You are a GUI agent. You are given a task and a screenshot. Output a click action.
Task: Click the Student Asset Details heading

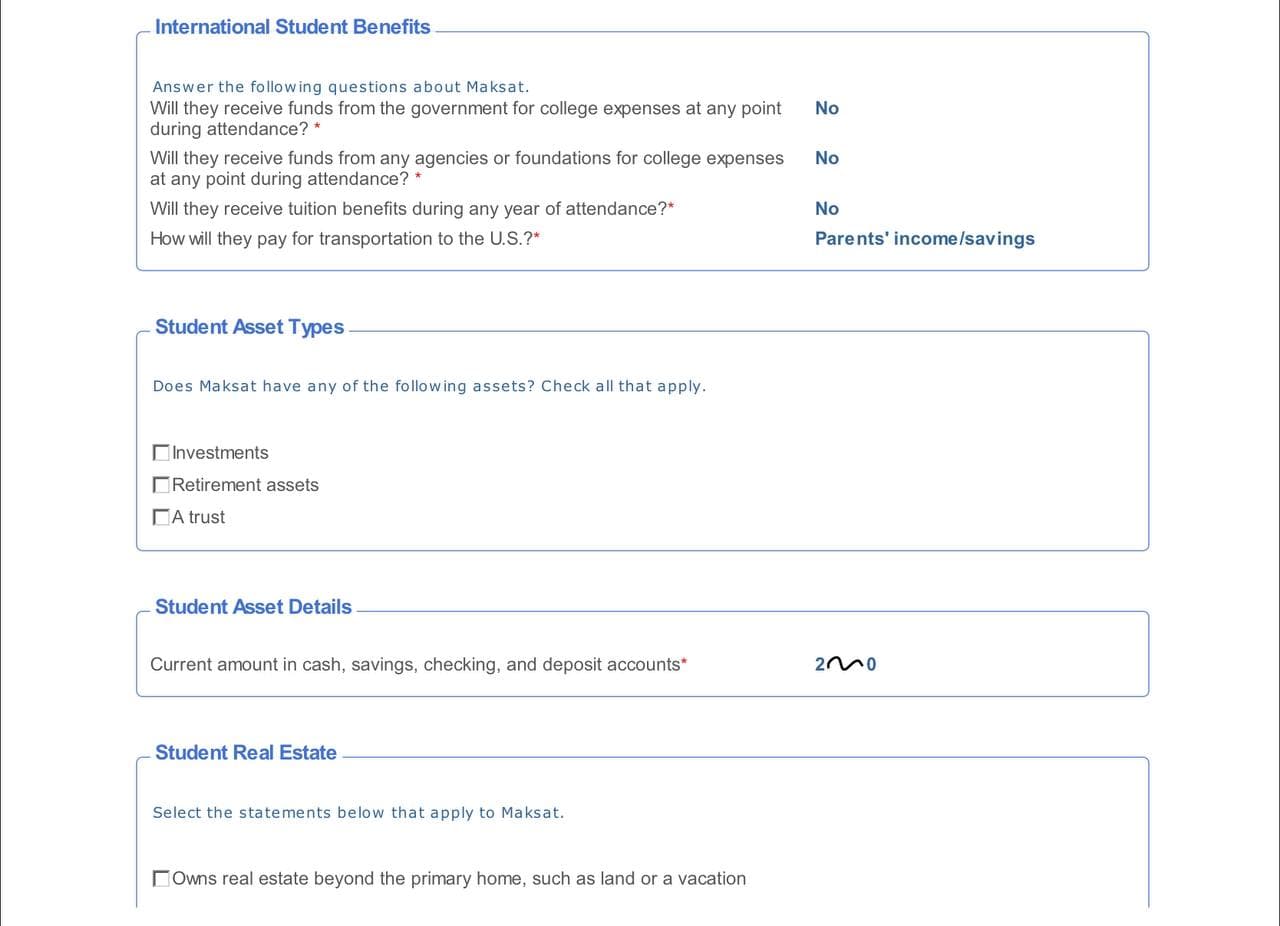253,607
